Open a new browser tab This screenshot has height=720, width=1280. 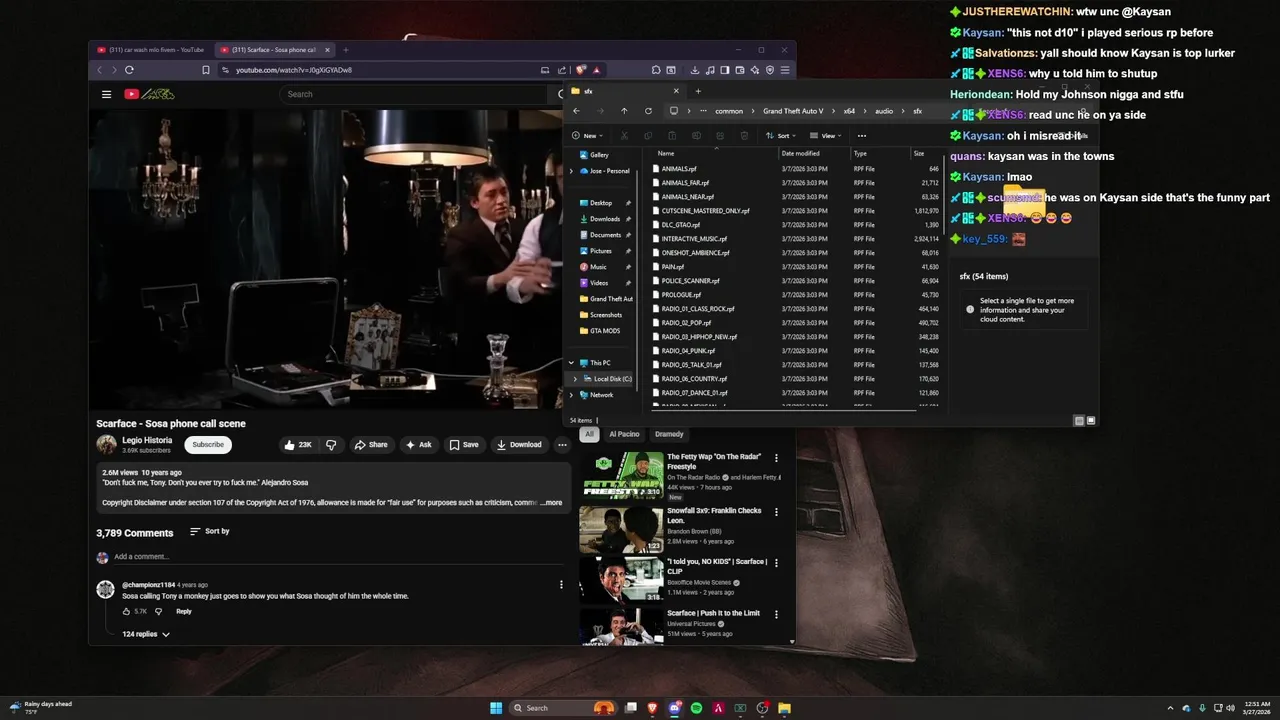346,50
